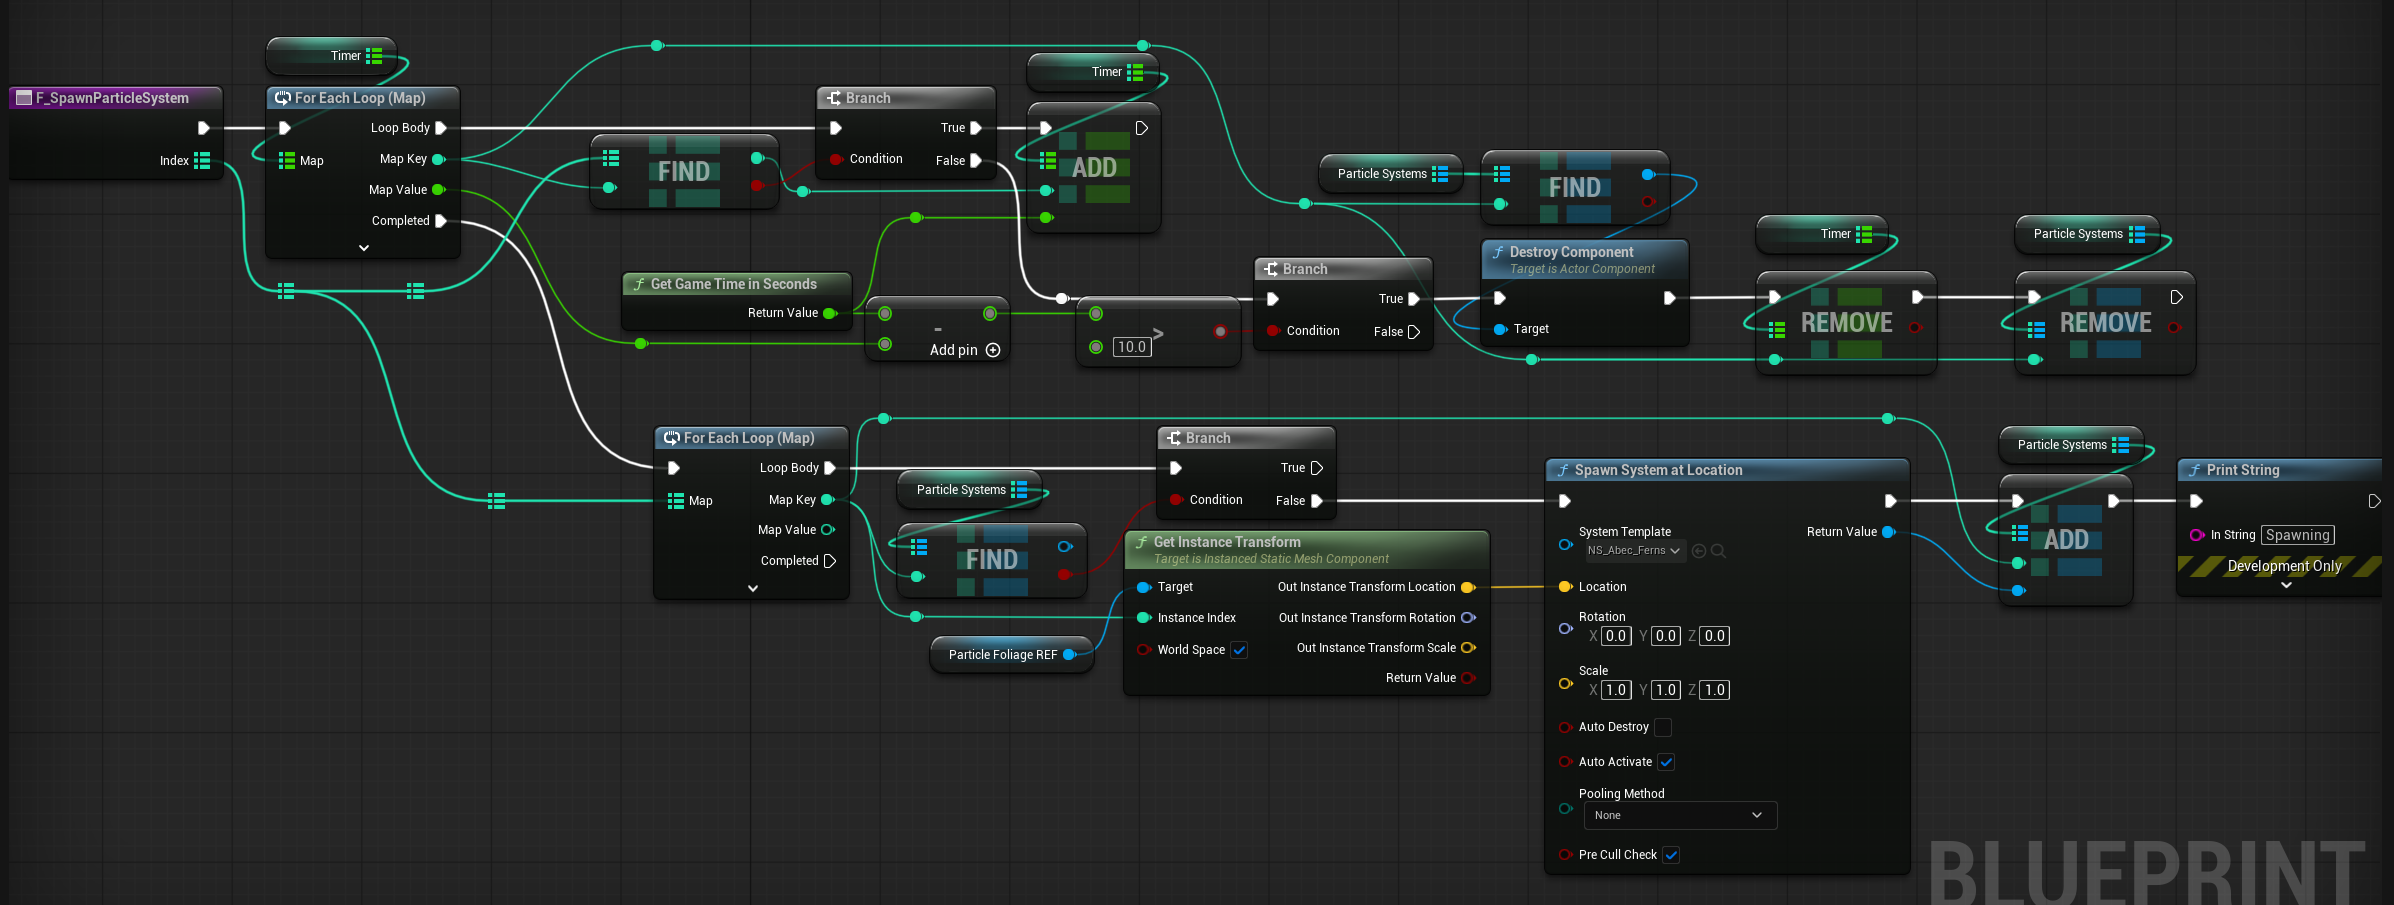
Task: Open the Pooling Method dropdown
Action: click(x=1680, y=816)
